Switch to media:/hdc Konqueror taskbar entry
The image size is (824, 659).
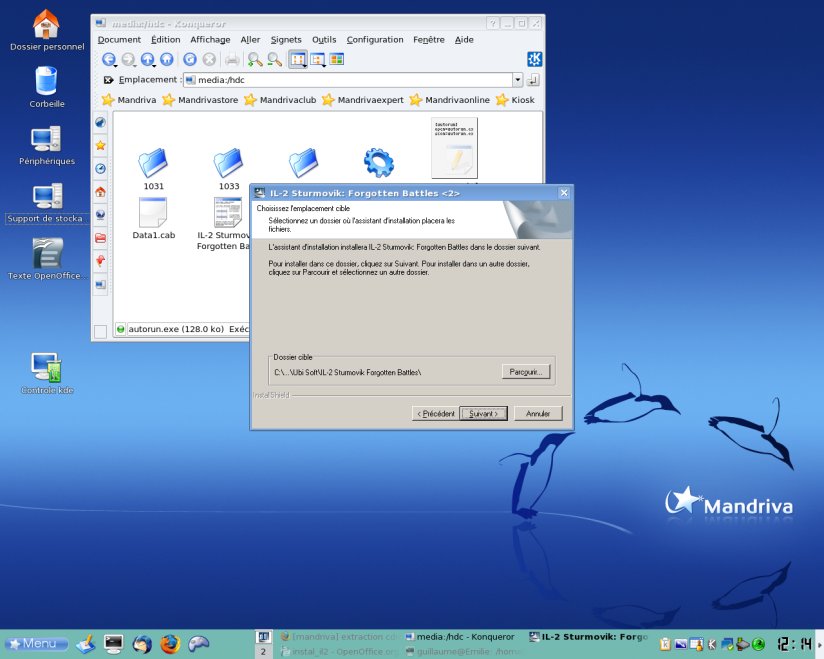[x=460, y=637]
